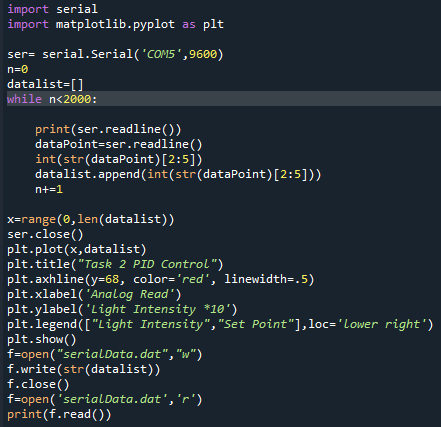This screenshot has width=441, height=427.
Task: Click the 'import serial' line
Action: [52, 9]
